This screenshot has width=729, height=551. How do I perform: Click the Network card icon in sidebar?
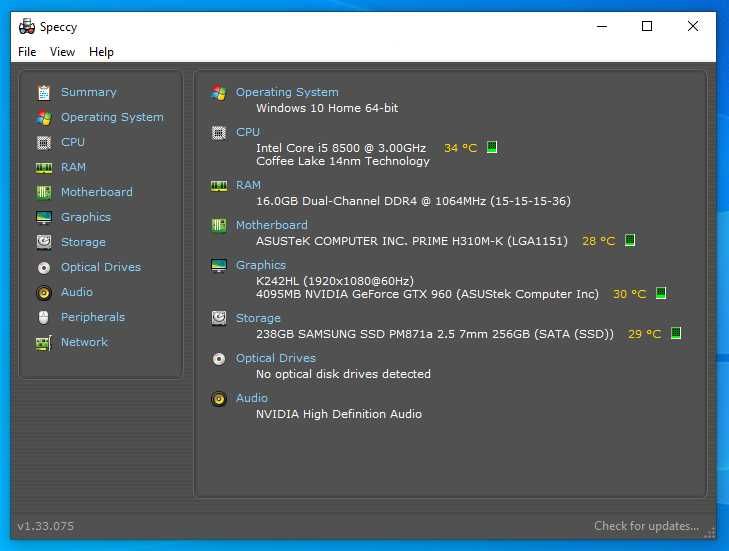point(44,343)
